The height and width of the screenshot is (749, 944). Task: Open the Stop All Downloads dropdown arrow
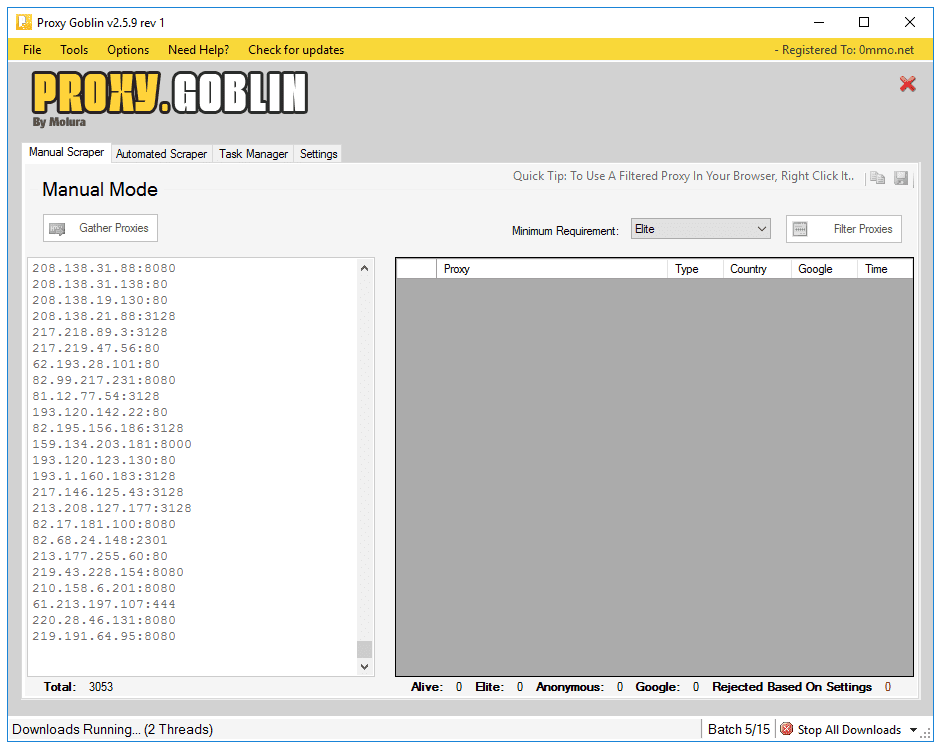(x=911, y=730)
